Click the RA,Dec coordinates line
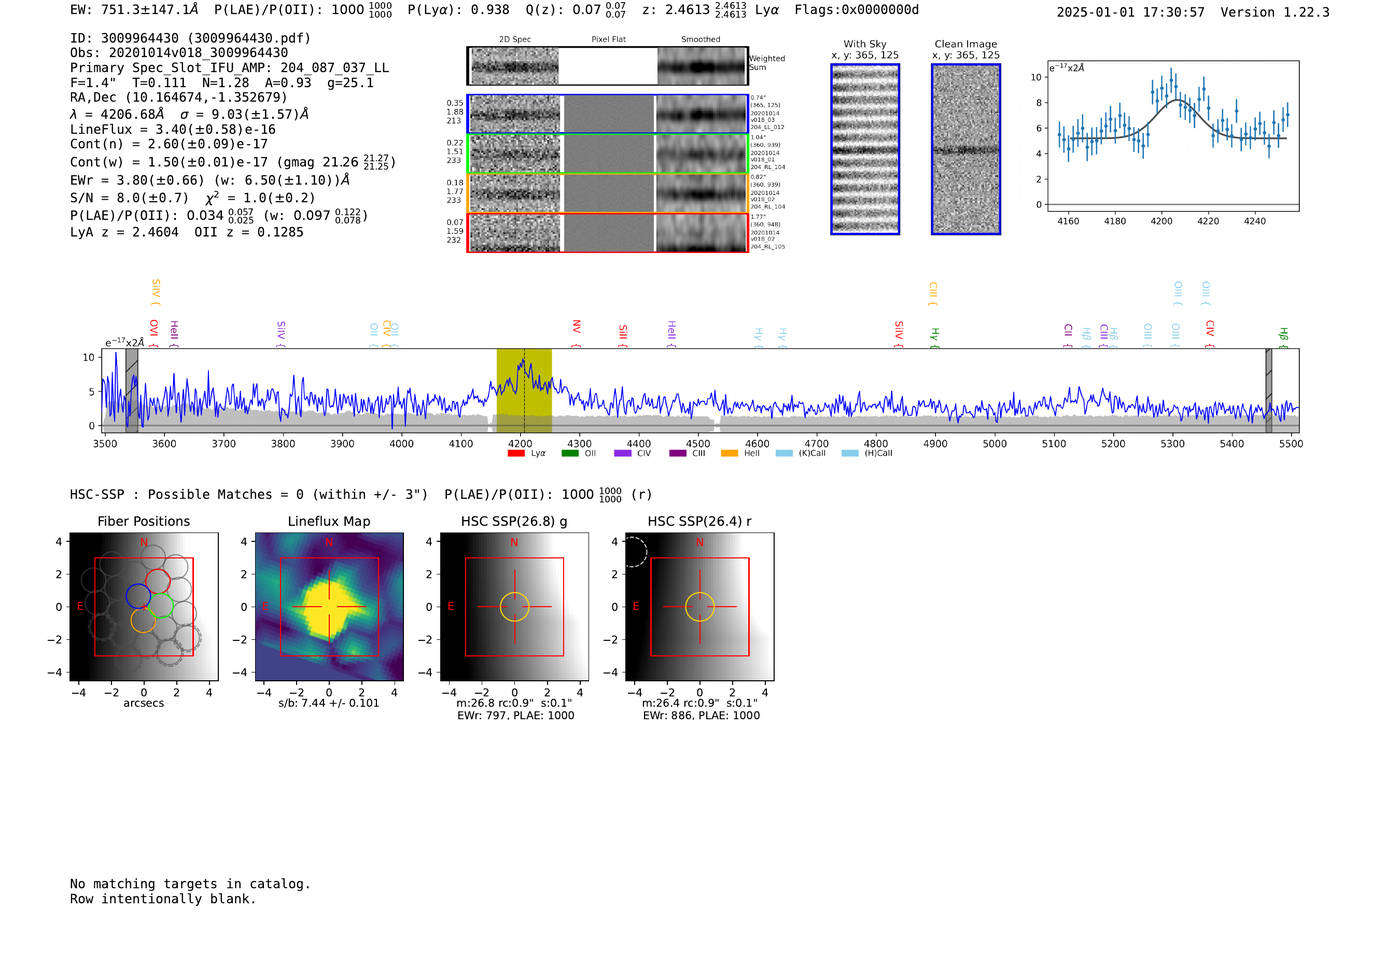1400x953 pixels. click(178, 97)
